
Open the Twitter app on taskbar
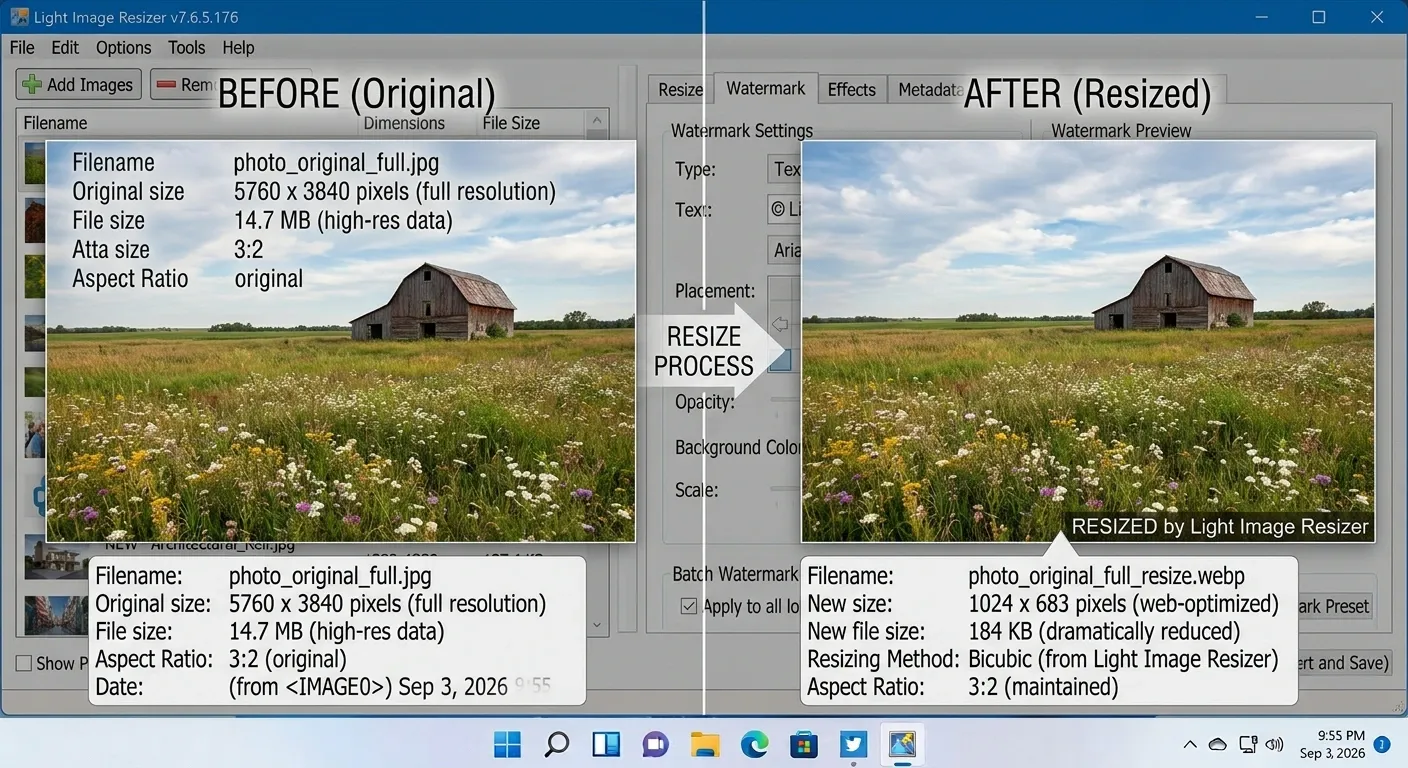[853, 744]
